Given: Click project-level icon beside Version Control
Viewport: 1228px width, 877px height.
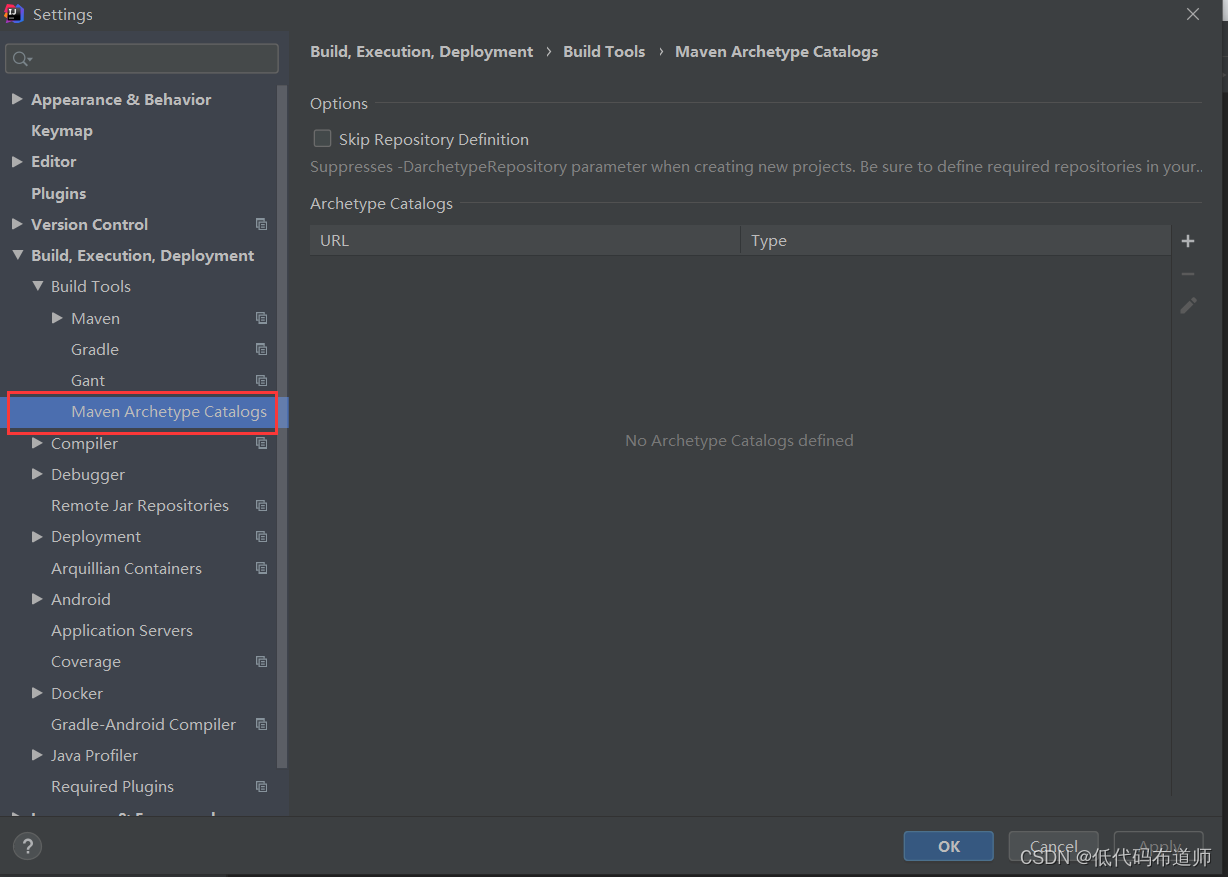Looking at the screenshot, I should pos(261,224).
